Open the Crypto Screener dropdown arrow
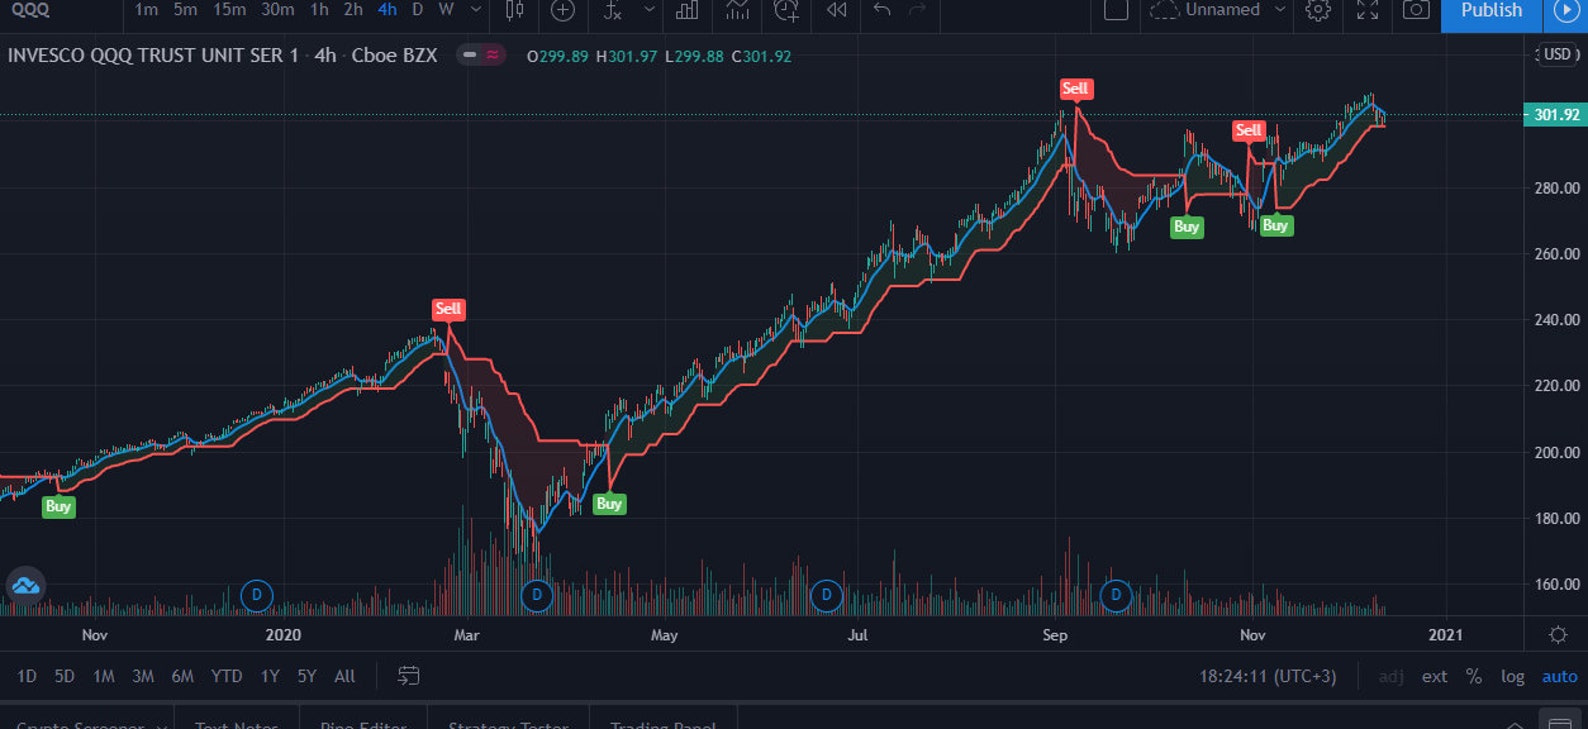The width and height of the screenshot is (1588, 729). tap(161, 725)
